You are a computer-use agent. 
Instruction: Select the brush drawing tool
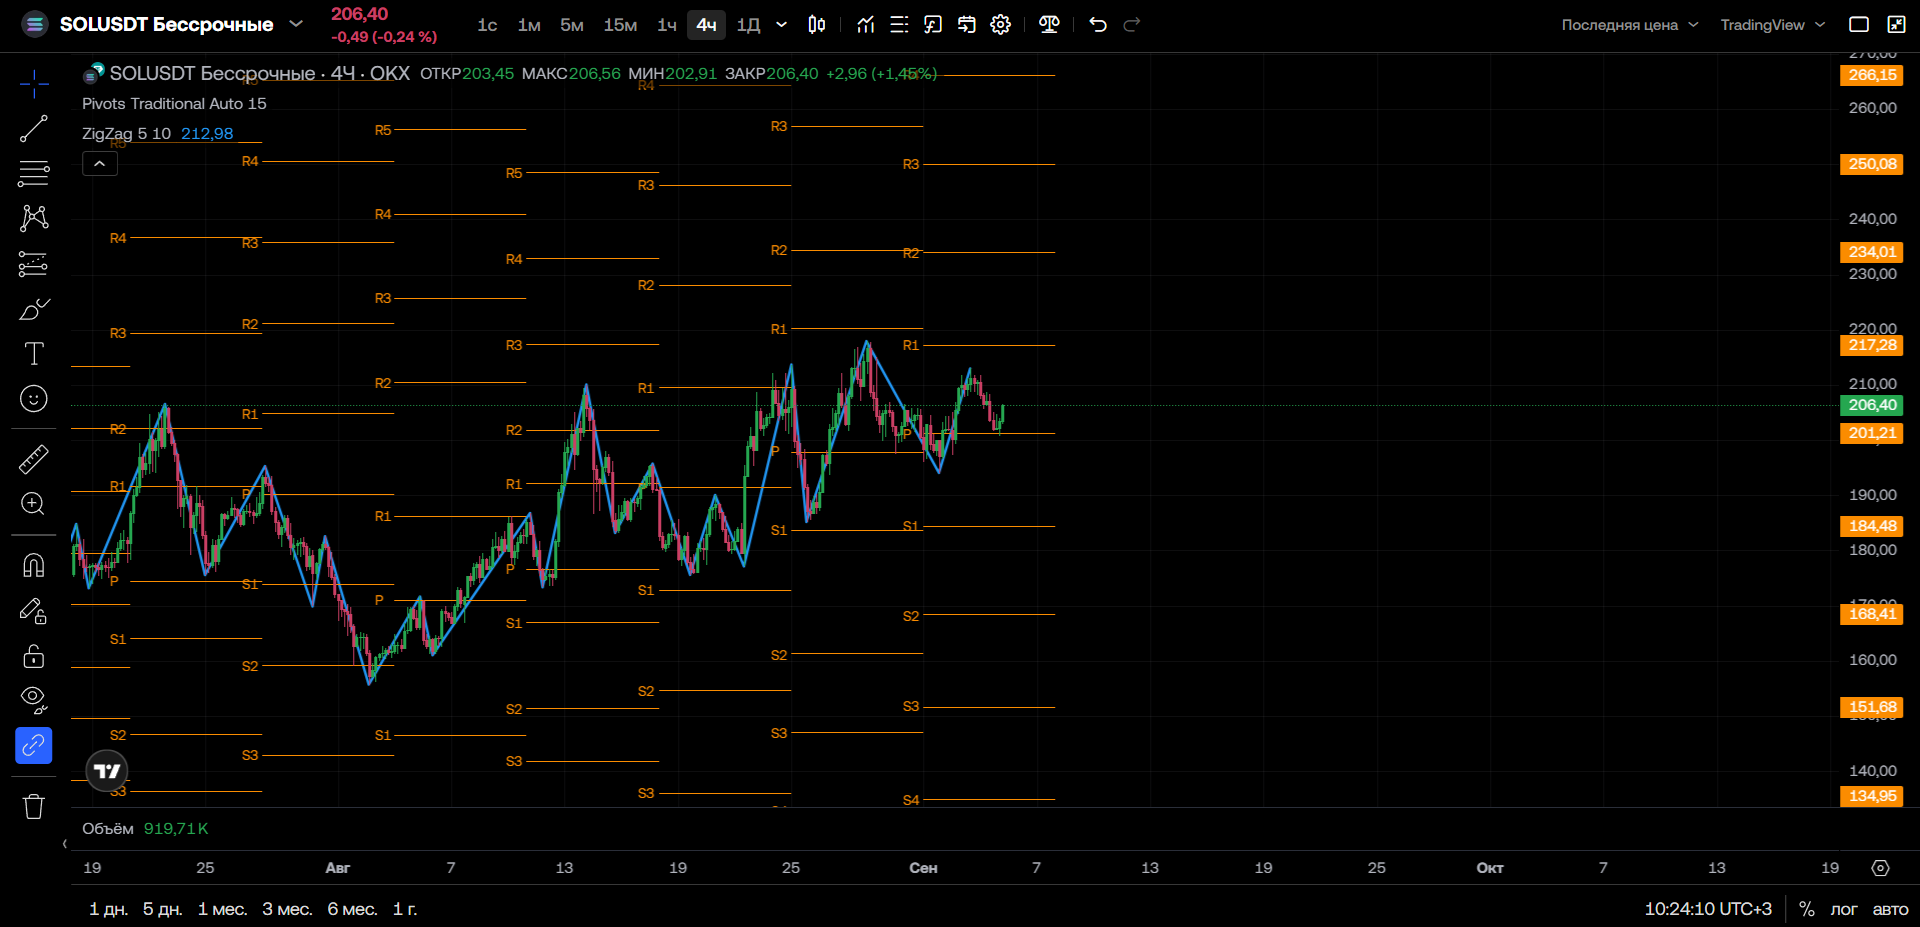point(34,309)
